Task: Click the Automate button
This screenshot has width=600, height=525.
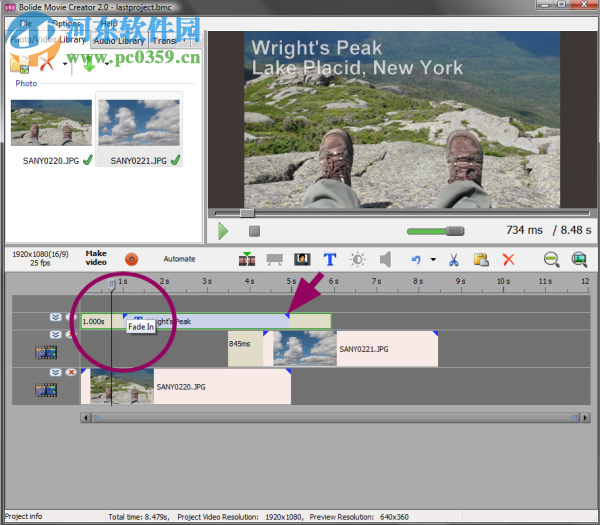Action: (x=179, y=259)
